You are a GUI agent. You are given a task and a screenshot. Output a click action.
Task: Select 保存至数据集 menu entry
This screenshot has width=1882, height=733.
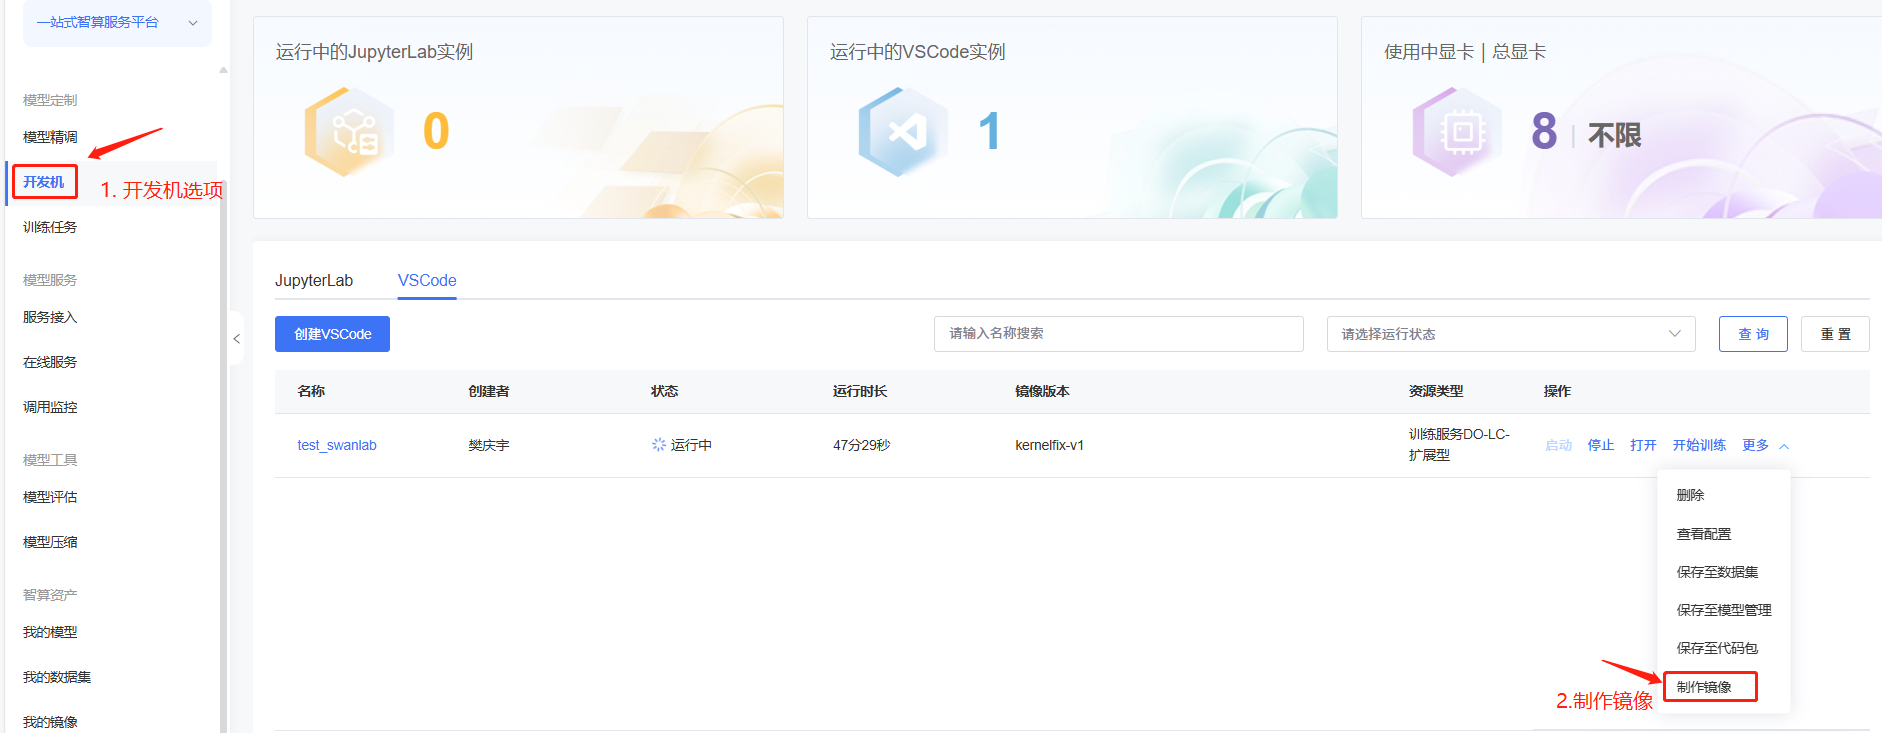tap(1717, 572)
